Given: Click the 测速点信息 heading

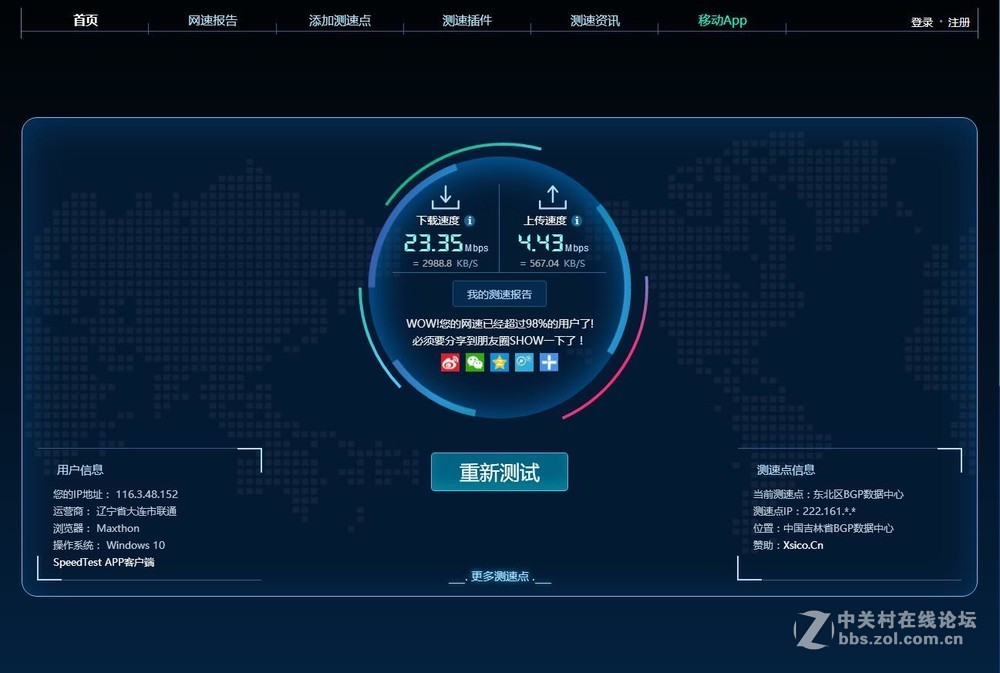Looking at the screenshot, I should [786, 470].
